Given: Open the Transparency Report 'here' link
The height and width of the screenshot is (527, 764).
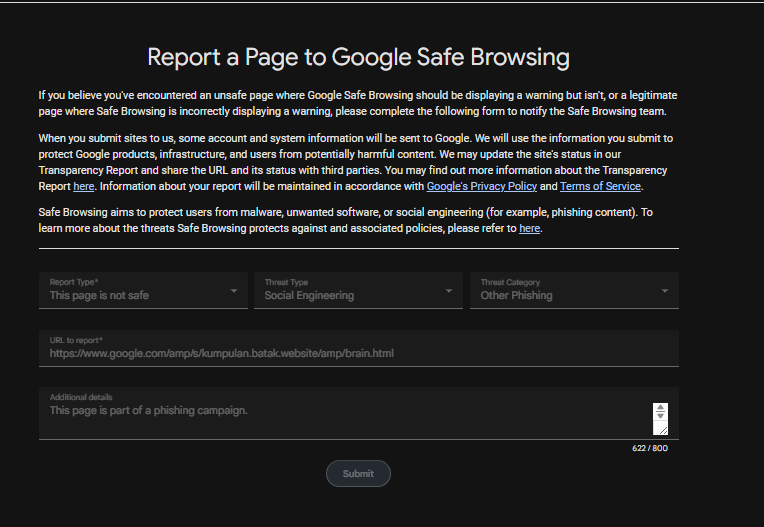Looking at the screenshot, I should pos(83,186).
